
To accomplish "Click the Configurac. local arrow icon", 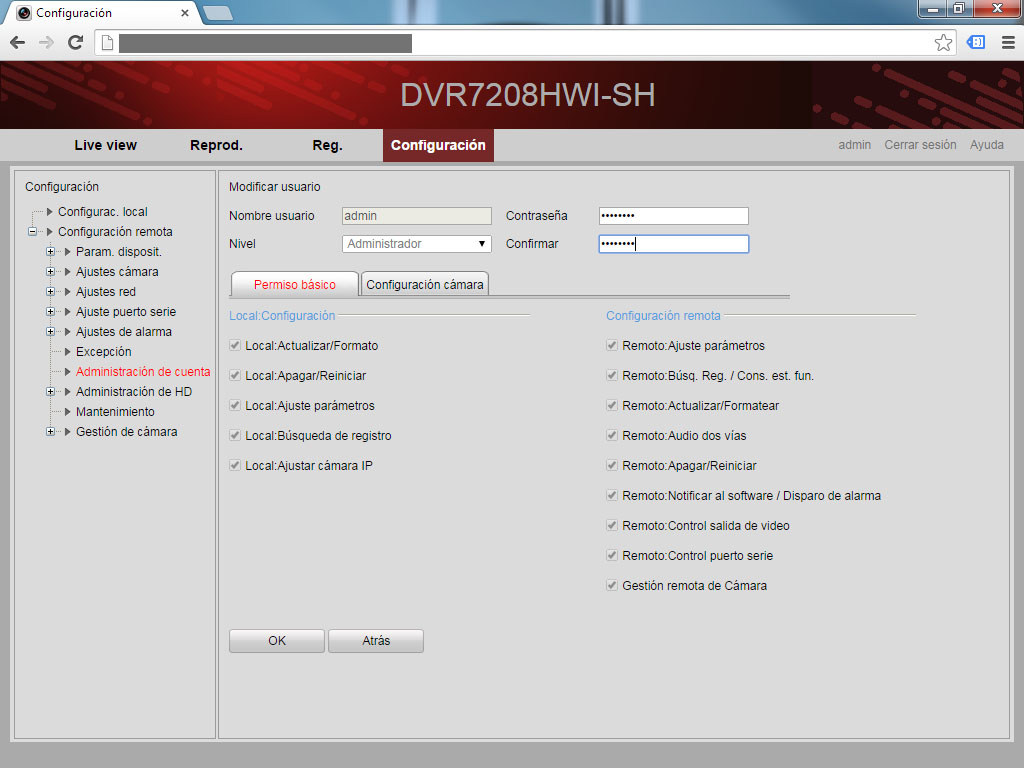I will point(50,212).
